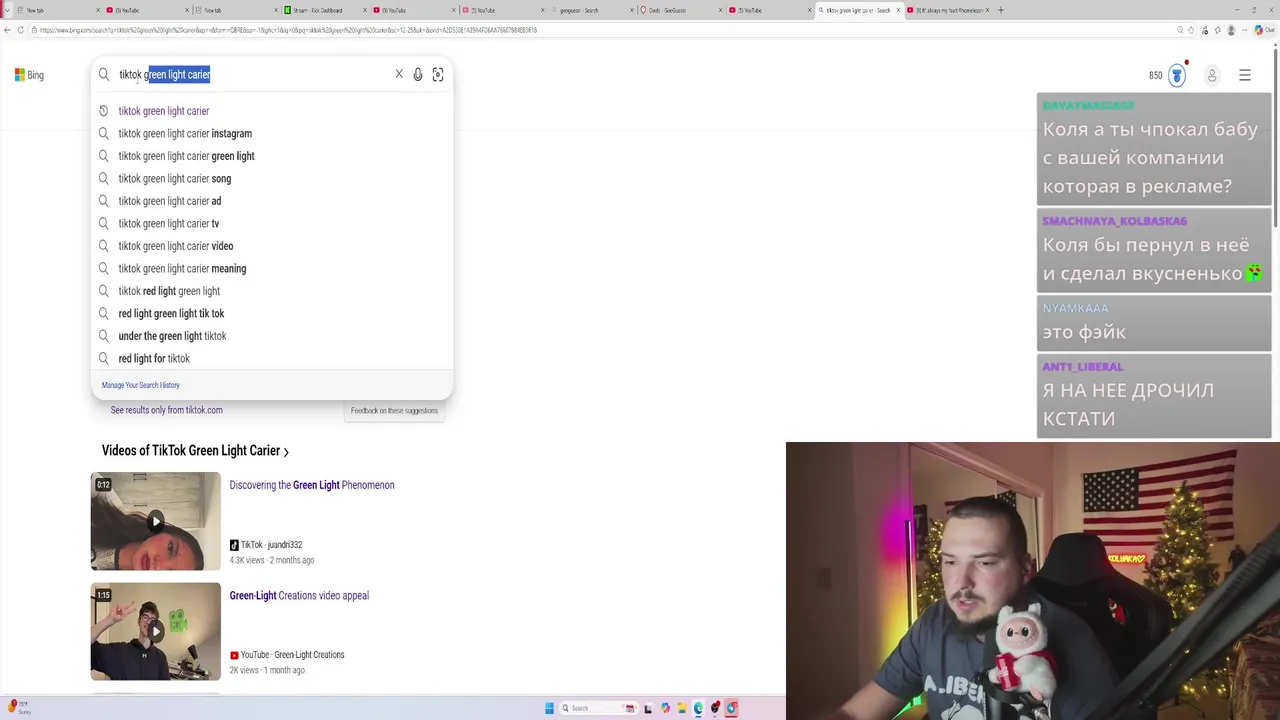Image resolution: width=1280 pixels, height=720 pixels.
Task: Clear the search box with the X
Action: coord(399,74)
